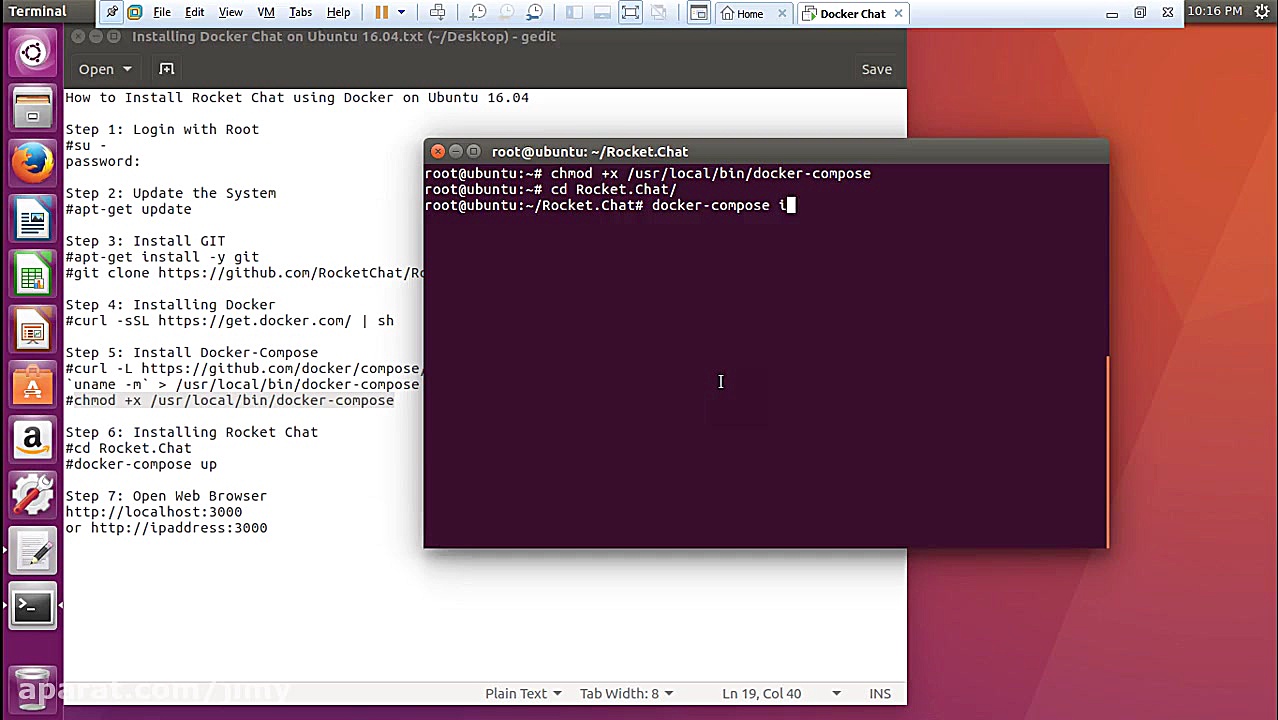Screen dimensions: 1278x720
Task: Open Ubuntu Dash search from launcher
Action: click(x=32, y=53)
